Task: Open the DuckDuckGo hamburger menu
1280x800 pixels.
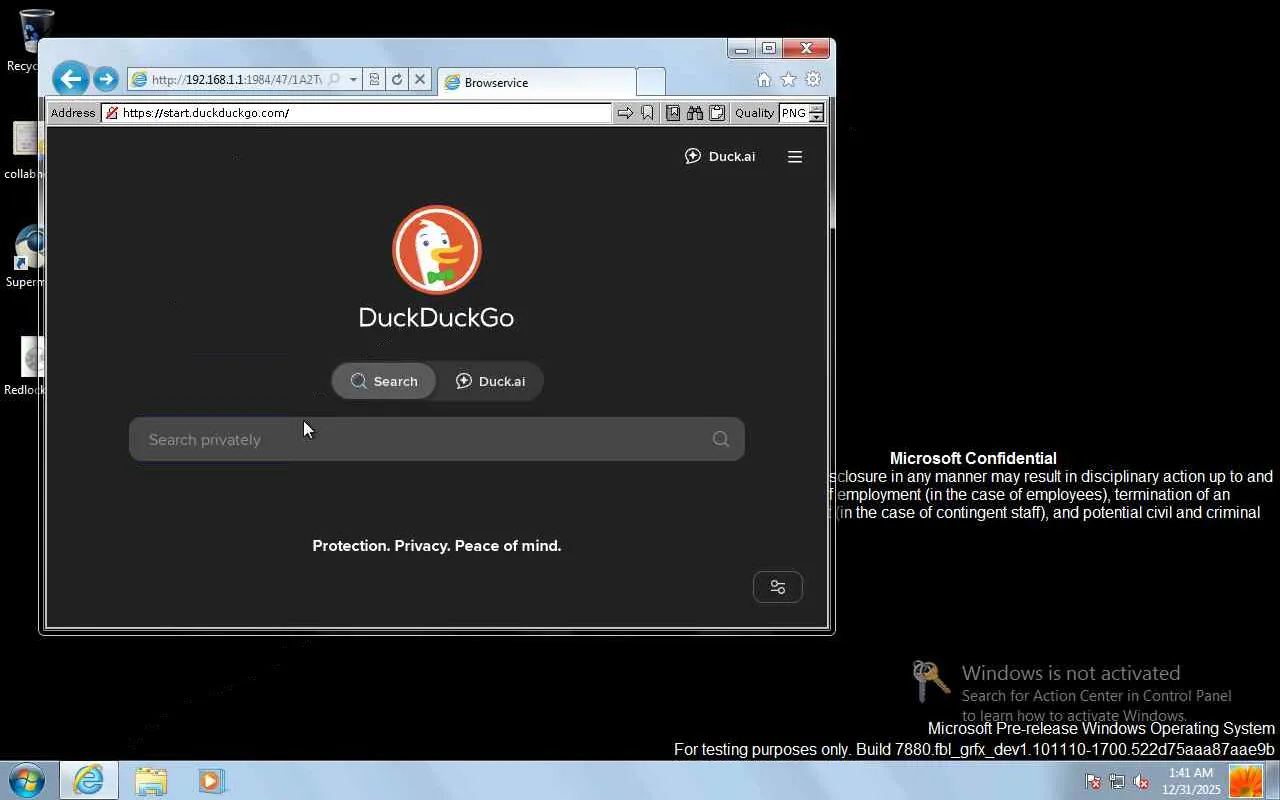Action: coord(795,156)
